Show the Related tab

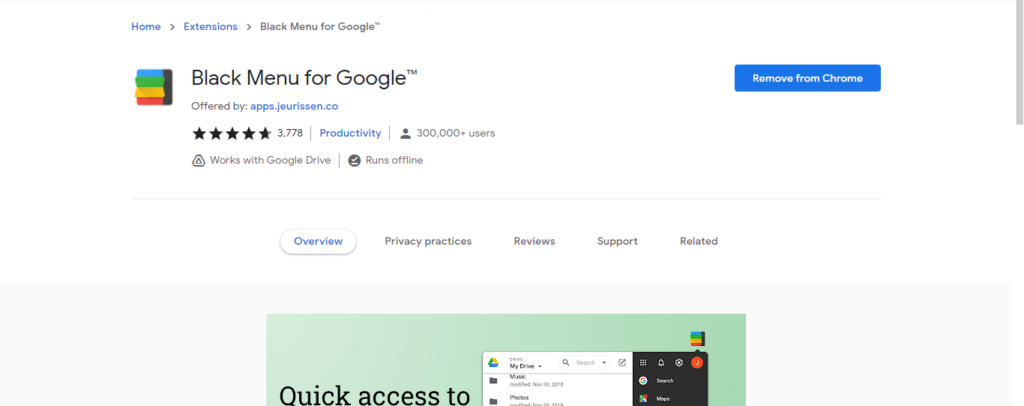(698, 242)
